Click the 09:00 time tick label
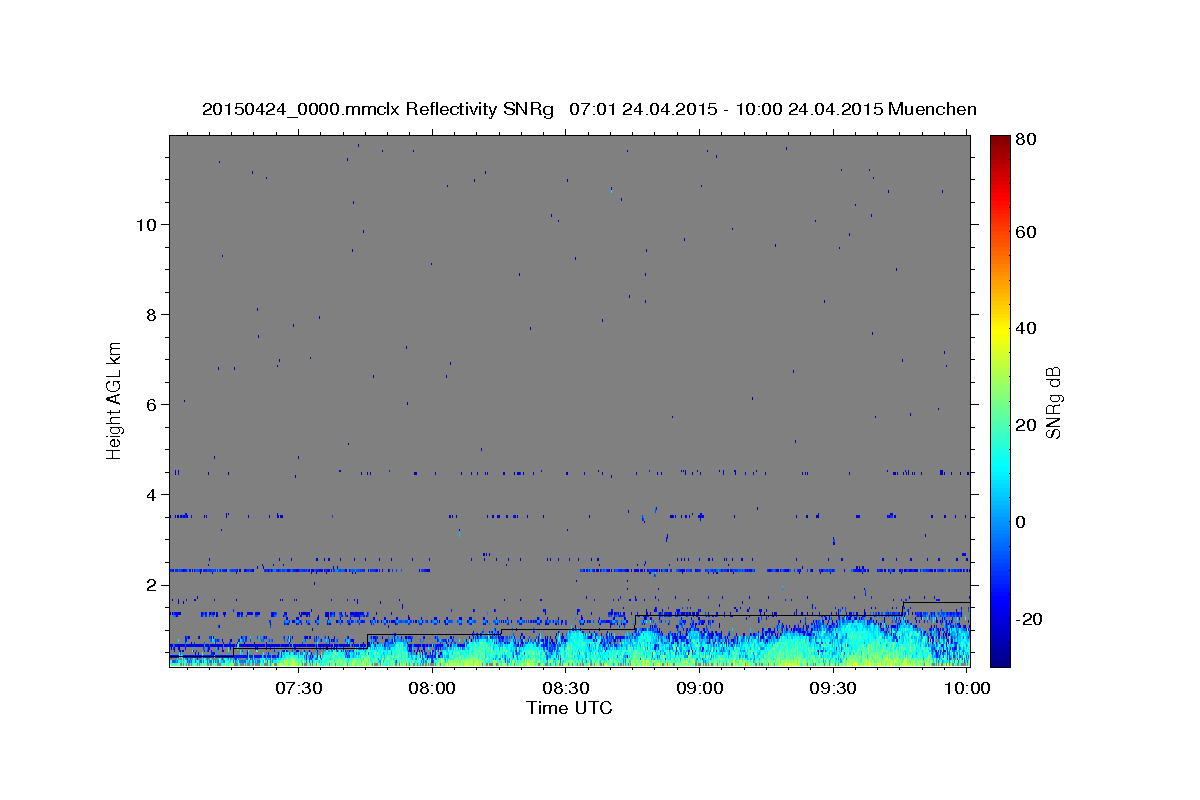1200x800 pixels. 700,688
